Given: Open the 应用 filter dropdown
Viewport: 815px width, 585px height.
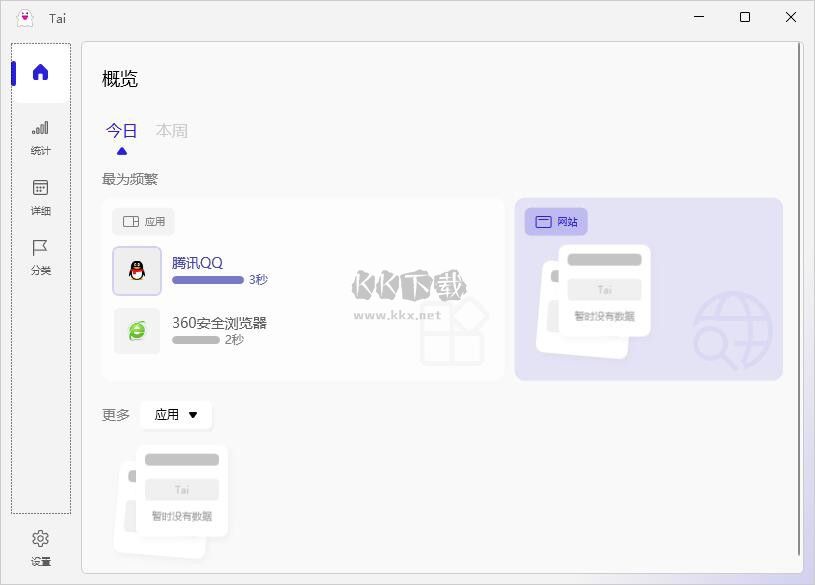Looking at the screenshot, I should coord(176,415).
